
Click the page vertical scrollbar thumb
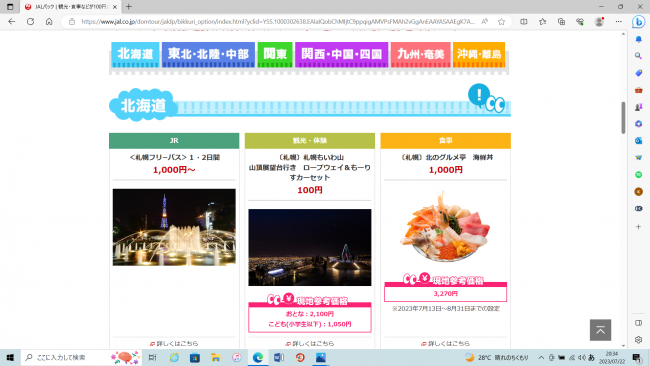point(623,117)
